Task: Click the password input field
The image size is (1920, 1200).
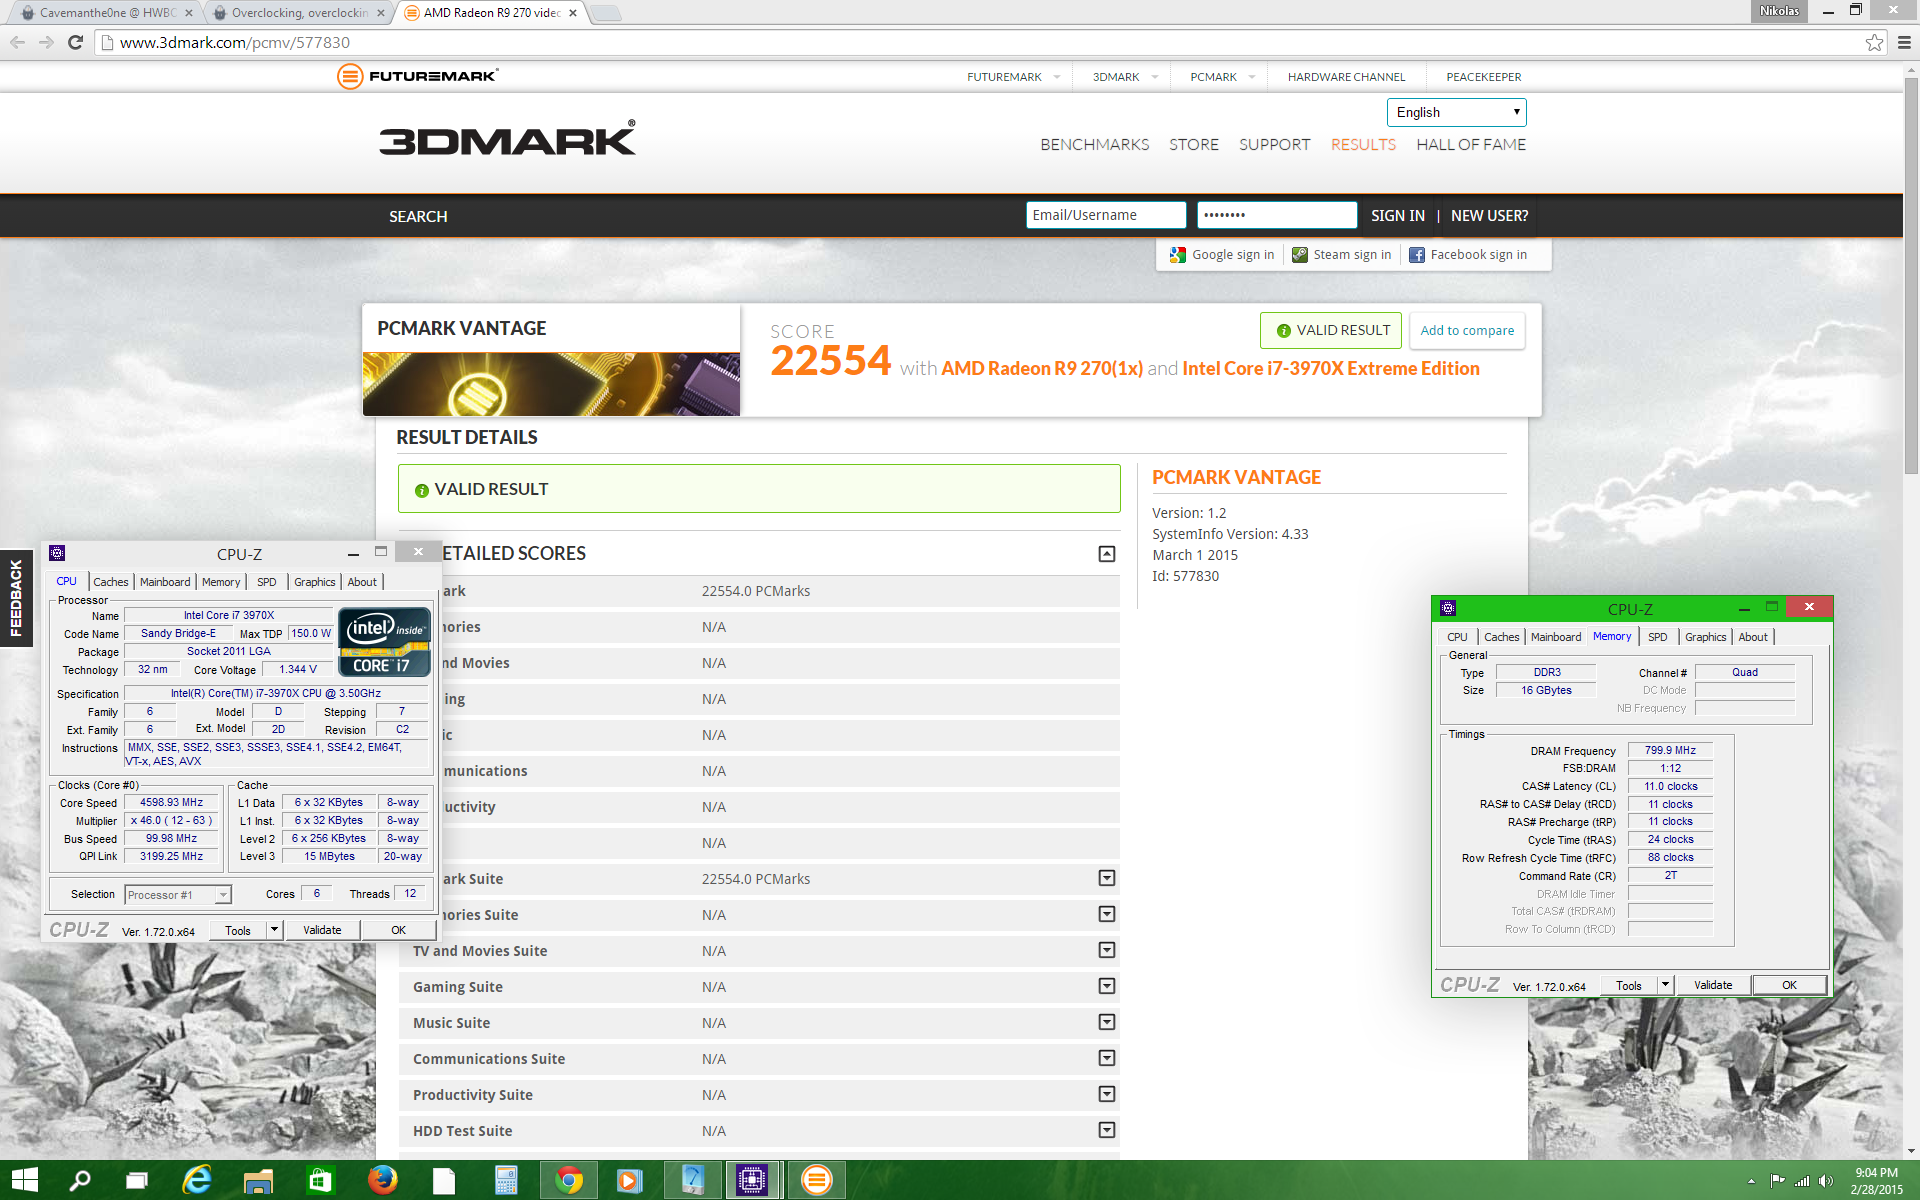Action: [1277, 215]
